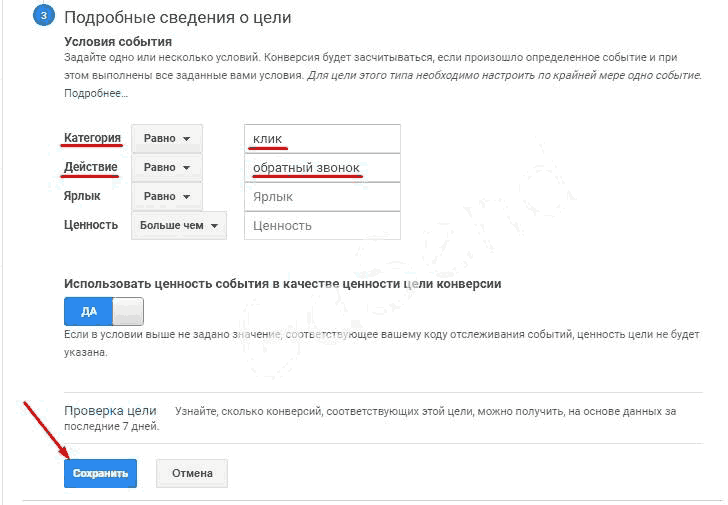Click the Отмена button
728x505 pixels.
coord(192,473)
